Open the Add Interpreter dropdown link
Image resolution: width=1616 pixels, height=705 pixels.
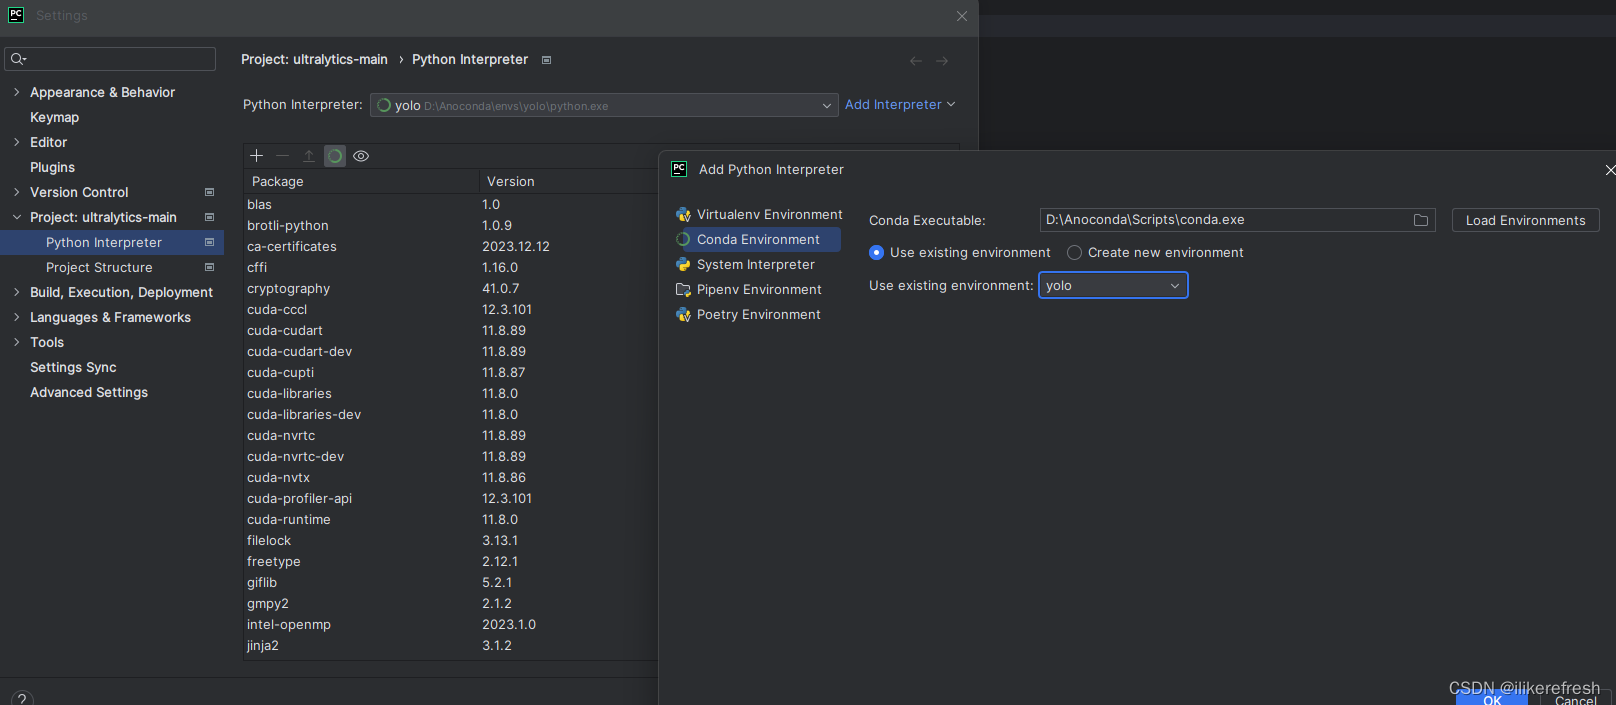point(900,105)
